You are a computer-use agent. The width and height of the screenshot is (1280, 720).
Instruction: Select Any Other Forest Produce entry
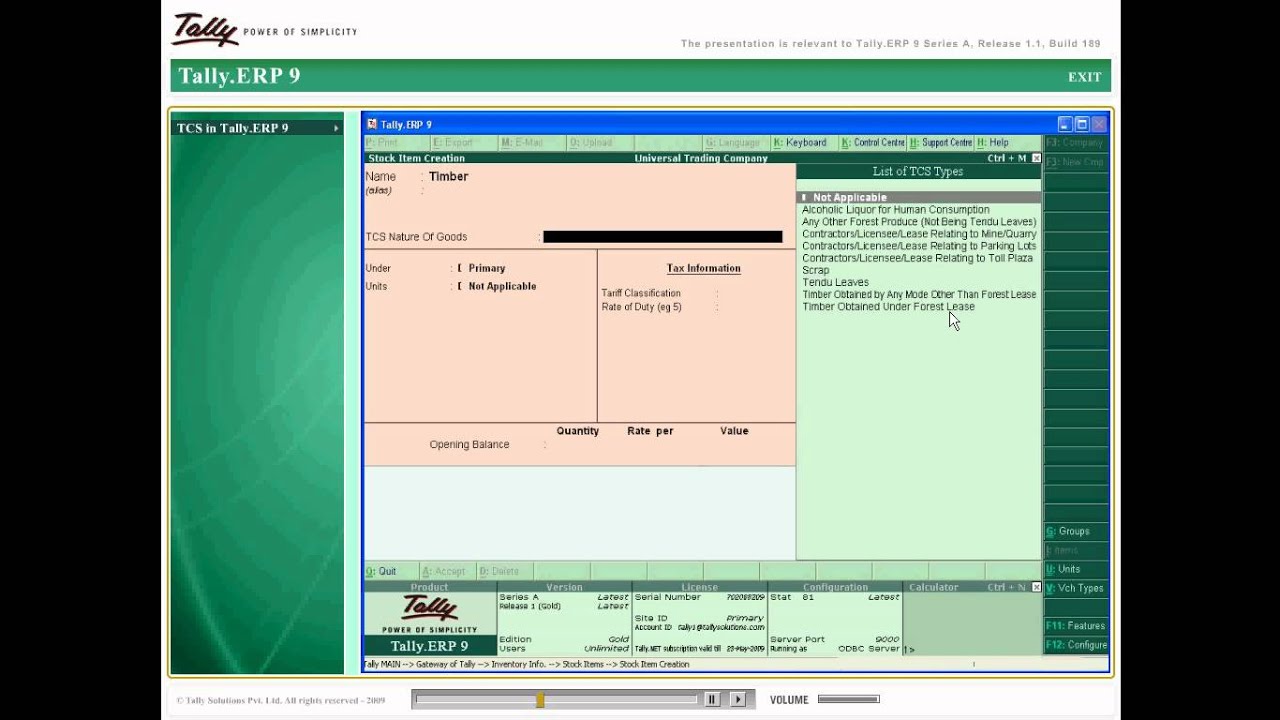click(x=918, y=222)
